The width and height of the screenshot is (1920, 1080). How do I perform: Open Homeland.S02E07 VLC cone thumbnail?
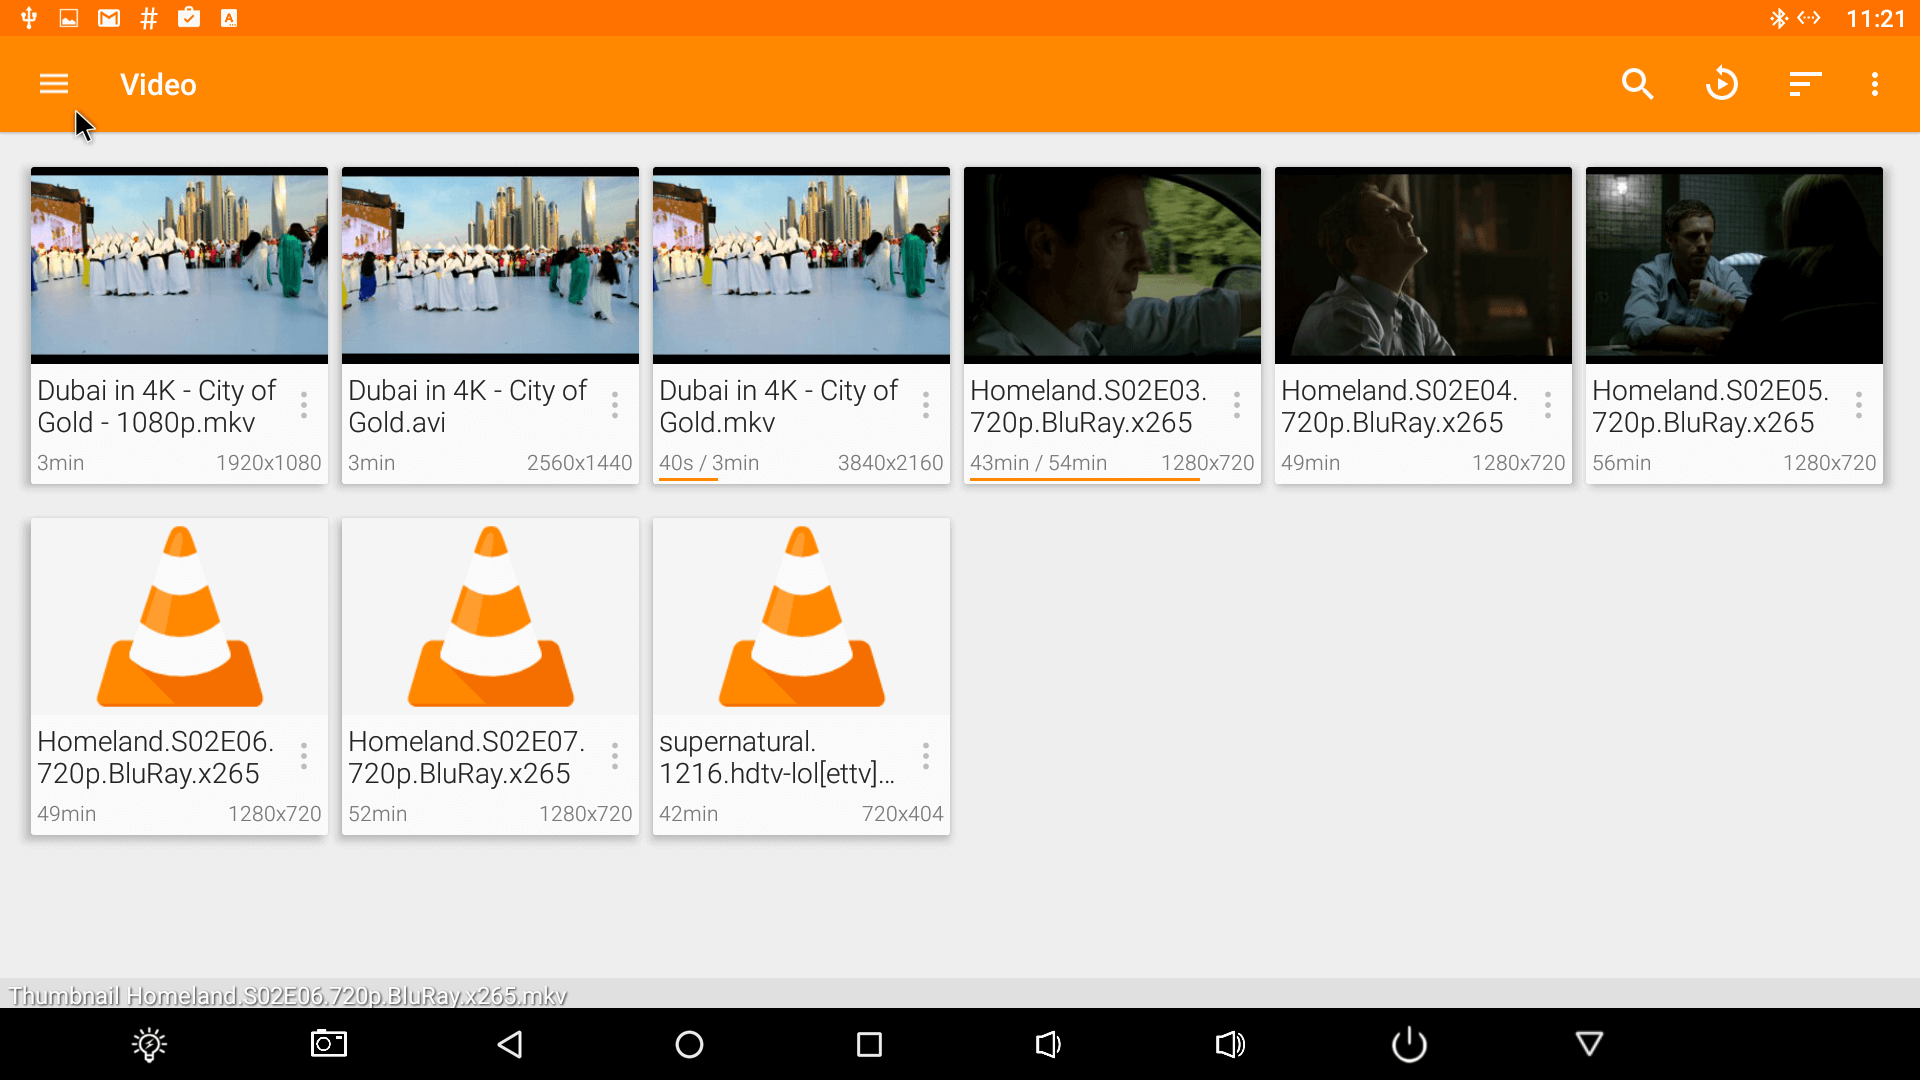click(x=490, y=616)
